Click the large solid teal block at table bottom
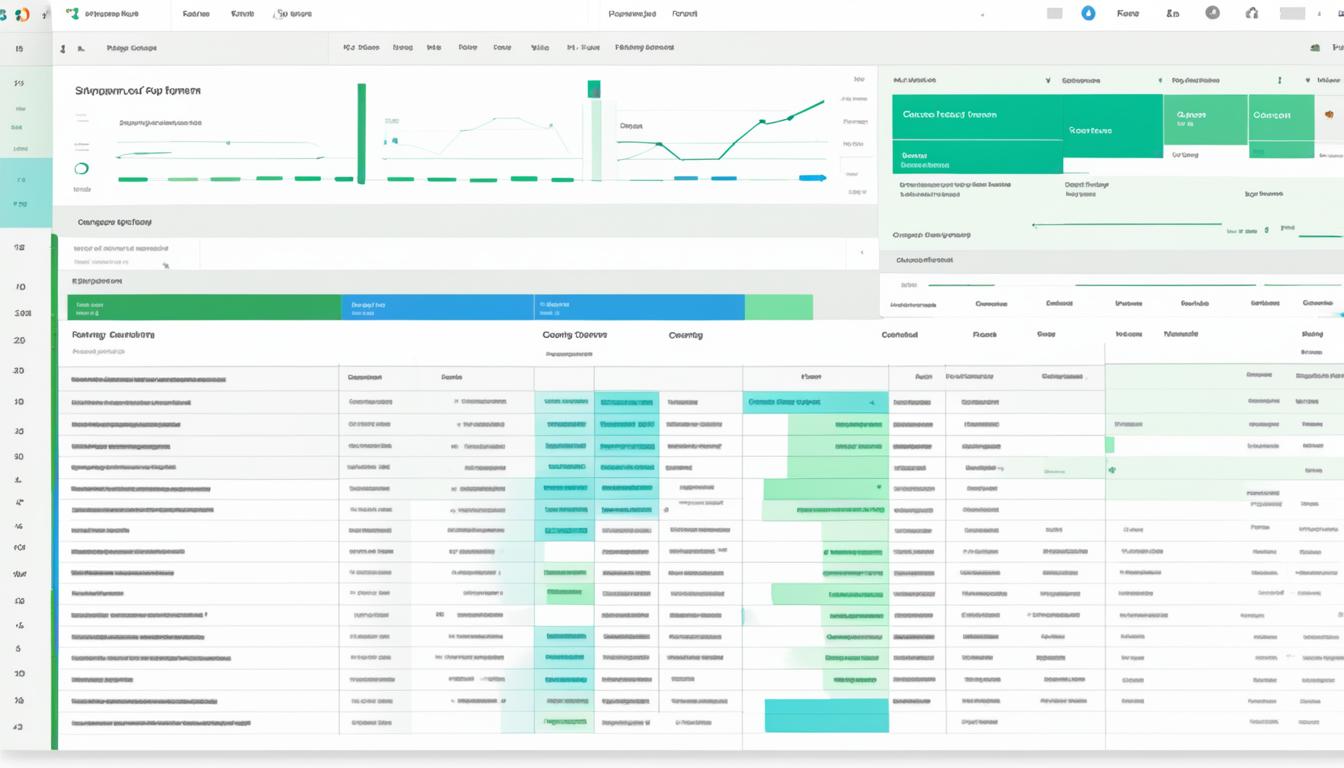 click(827, 715)
